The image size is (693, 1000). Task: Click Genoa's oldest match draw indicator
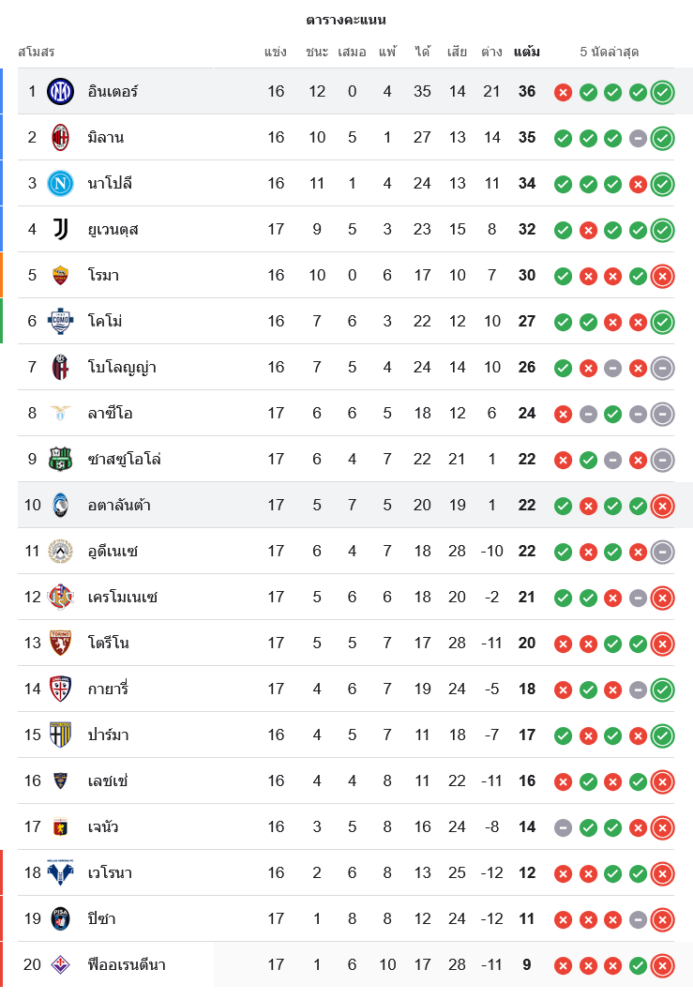pyautogui.click(x=563, y=828)
